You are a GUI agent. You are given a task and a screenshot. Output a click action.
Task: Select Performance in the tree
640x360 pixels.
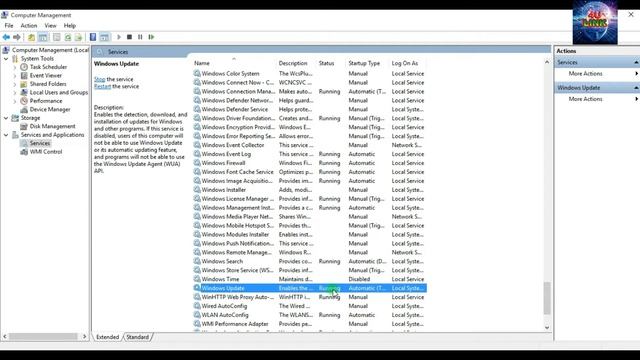46,101
